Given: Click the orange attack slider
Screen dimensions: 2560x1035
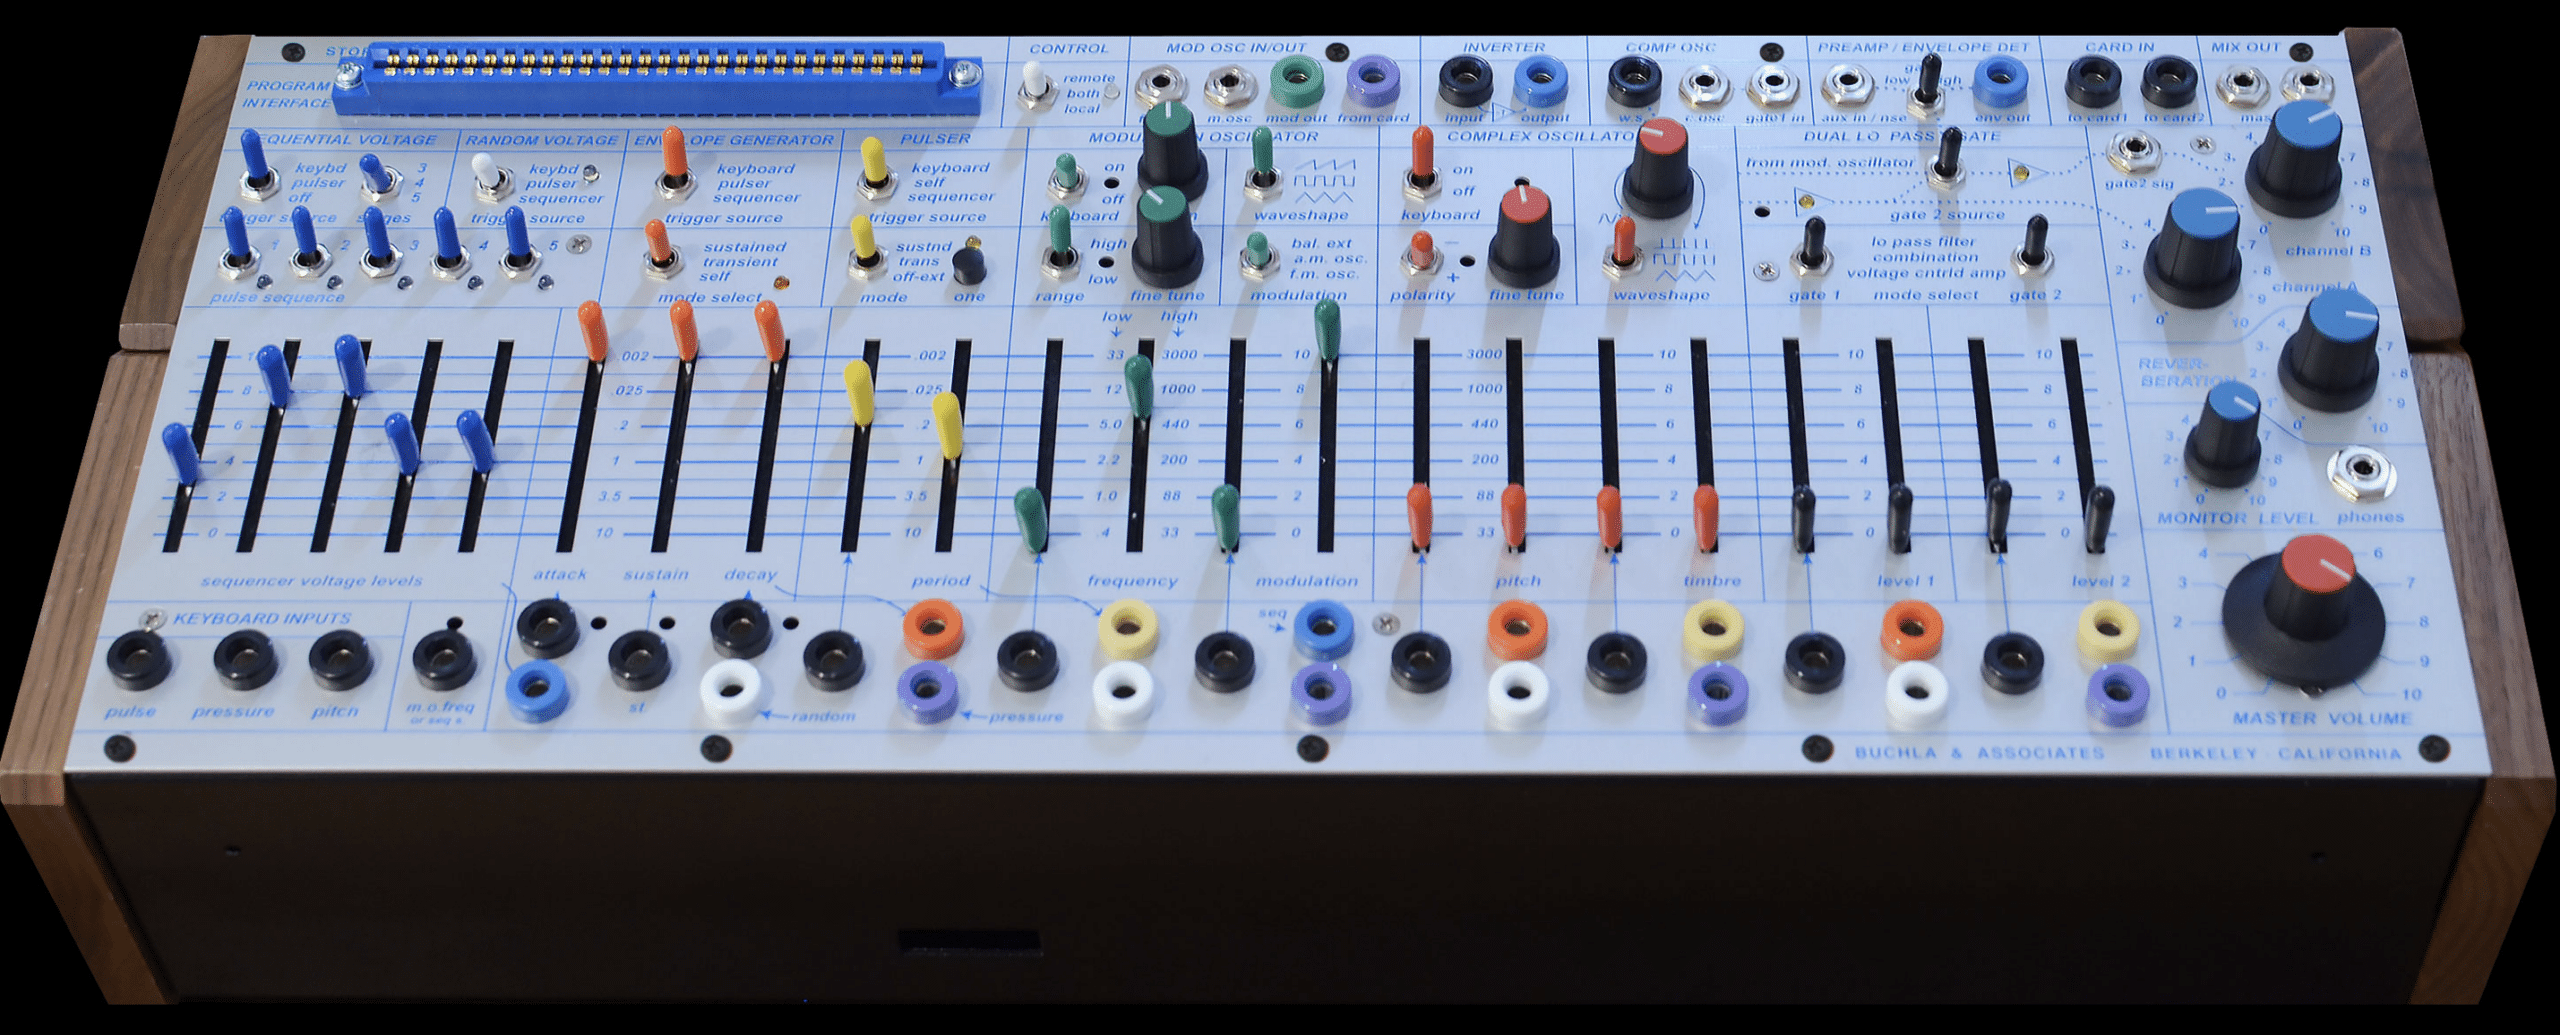Looking at the screenshot, I should (x=592, y=332).
